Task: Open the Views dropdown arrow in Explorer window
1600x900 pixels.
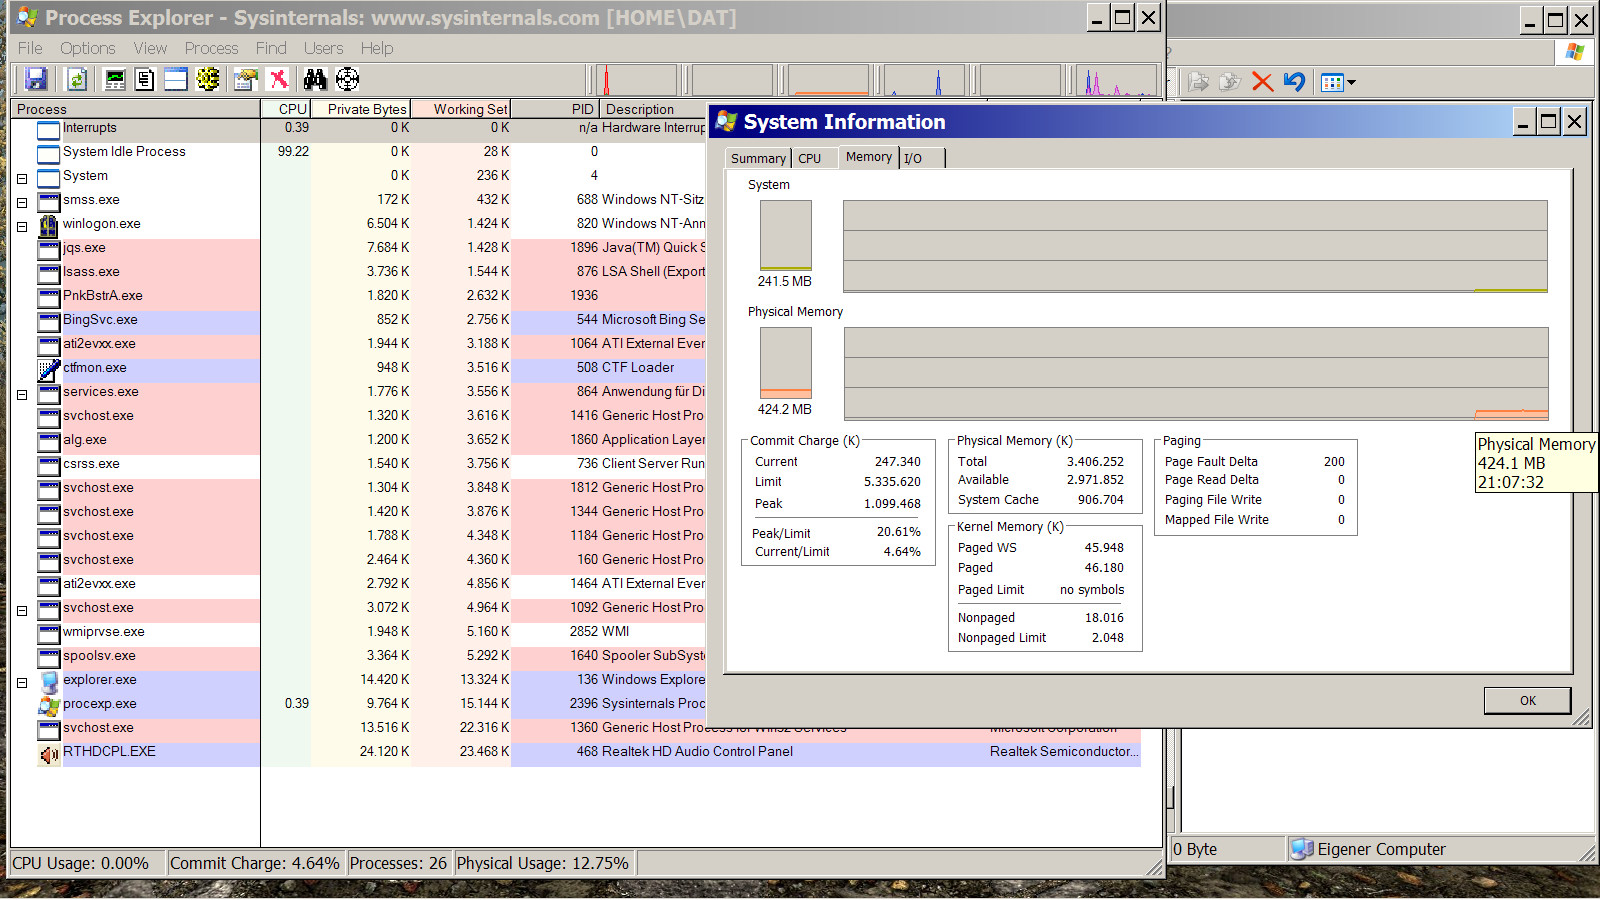Action: coord(1351,82)
